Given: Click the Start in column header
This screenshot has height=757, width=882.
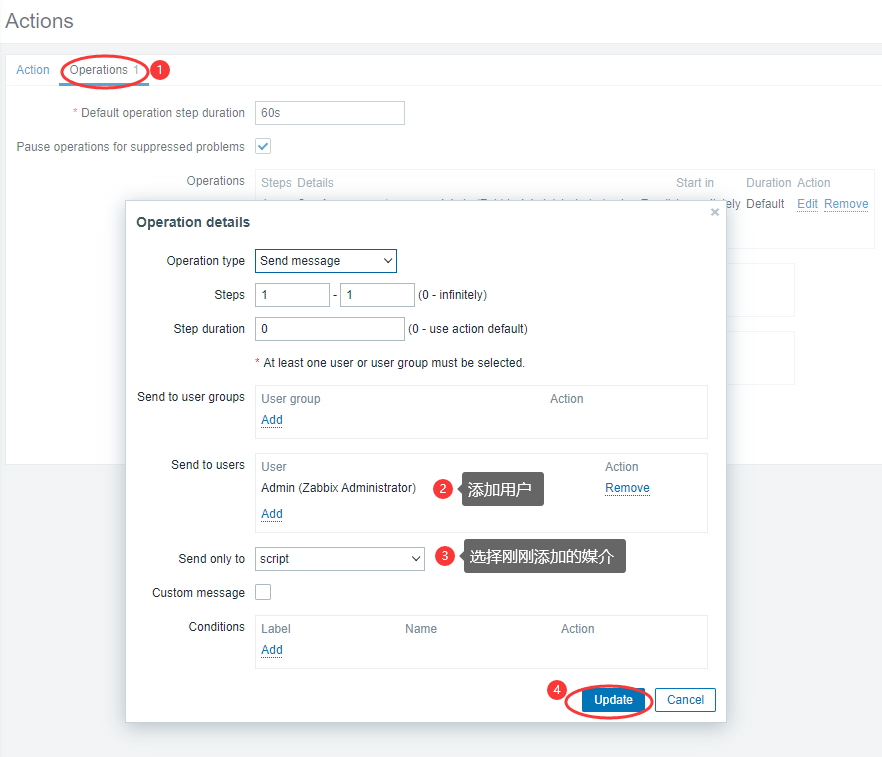Looking at the screenshot, I should 695,183.
